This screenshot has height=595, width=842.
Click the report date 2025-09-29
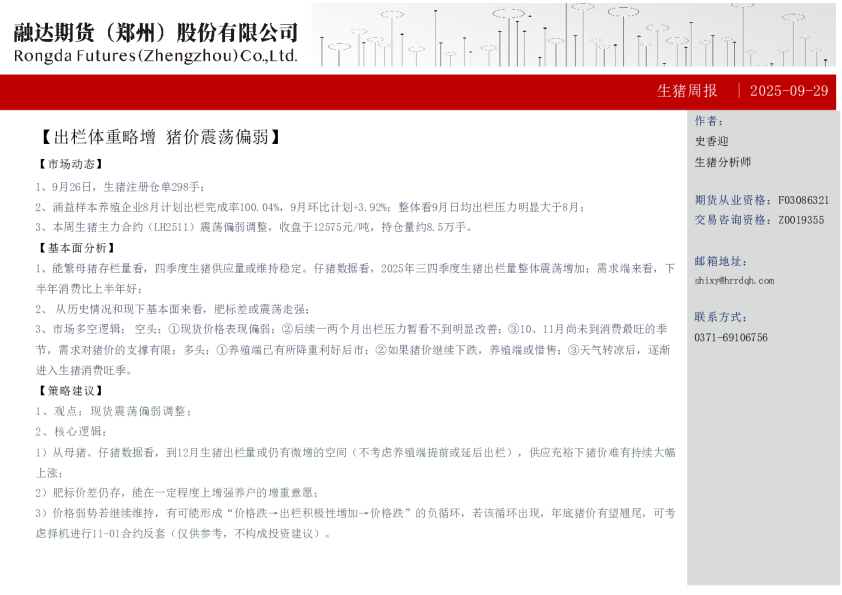click(789, 91)
